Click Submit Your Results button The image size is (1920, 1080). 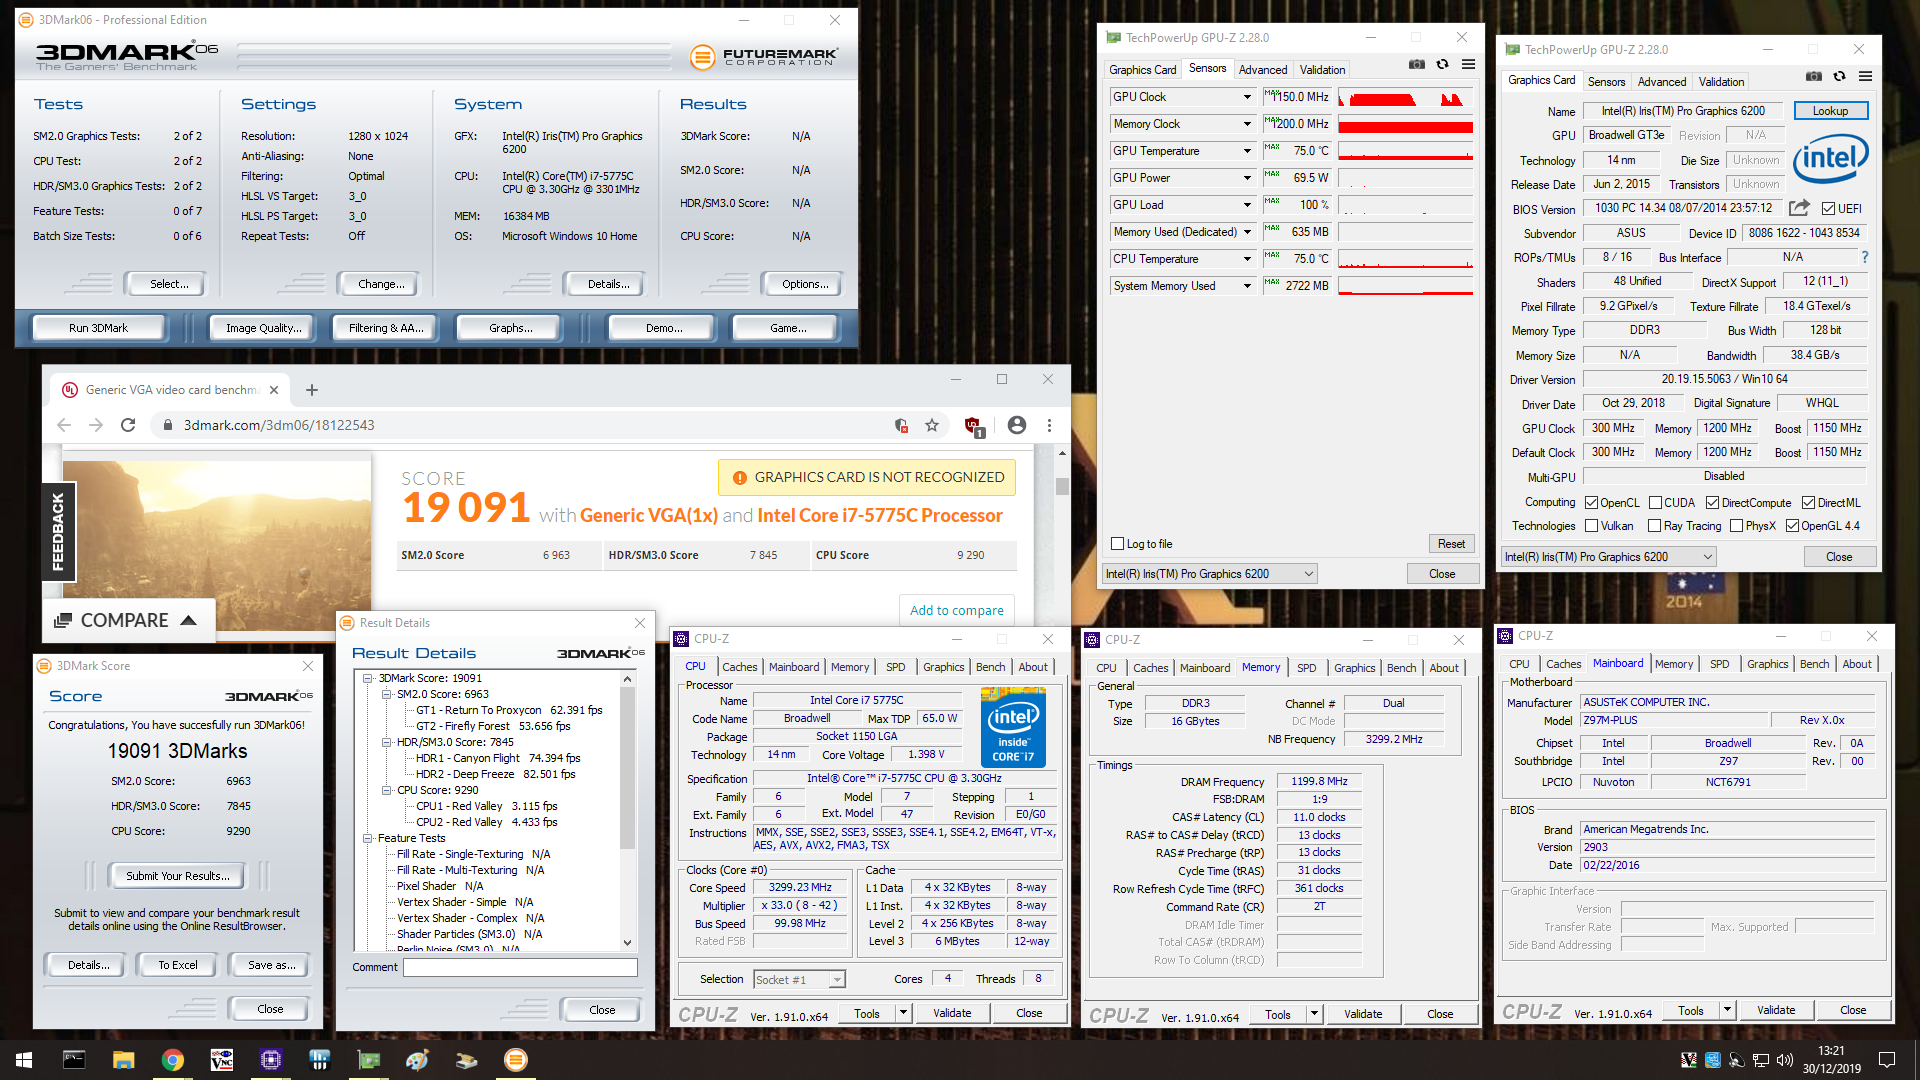click(177, 876)
